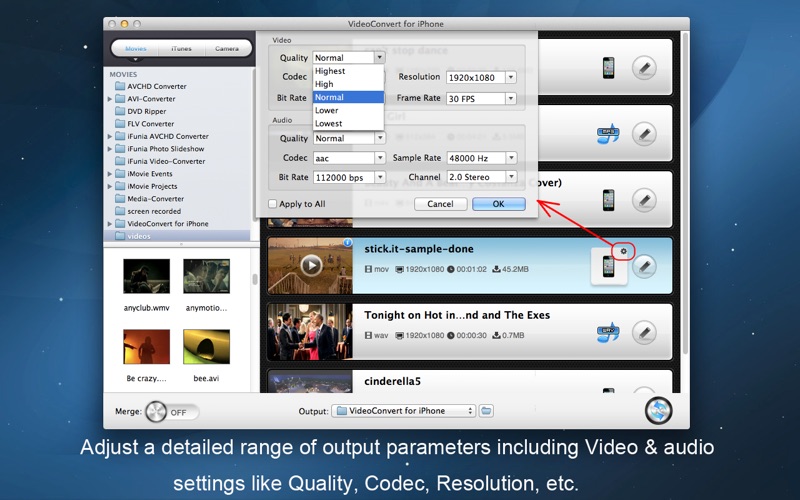Screen dimensions: 800x500
Task: Select the cinderella5 list item
Action: 469,381
